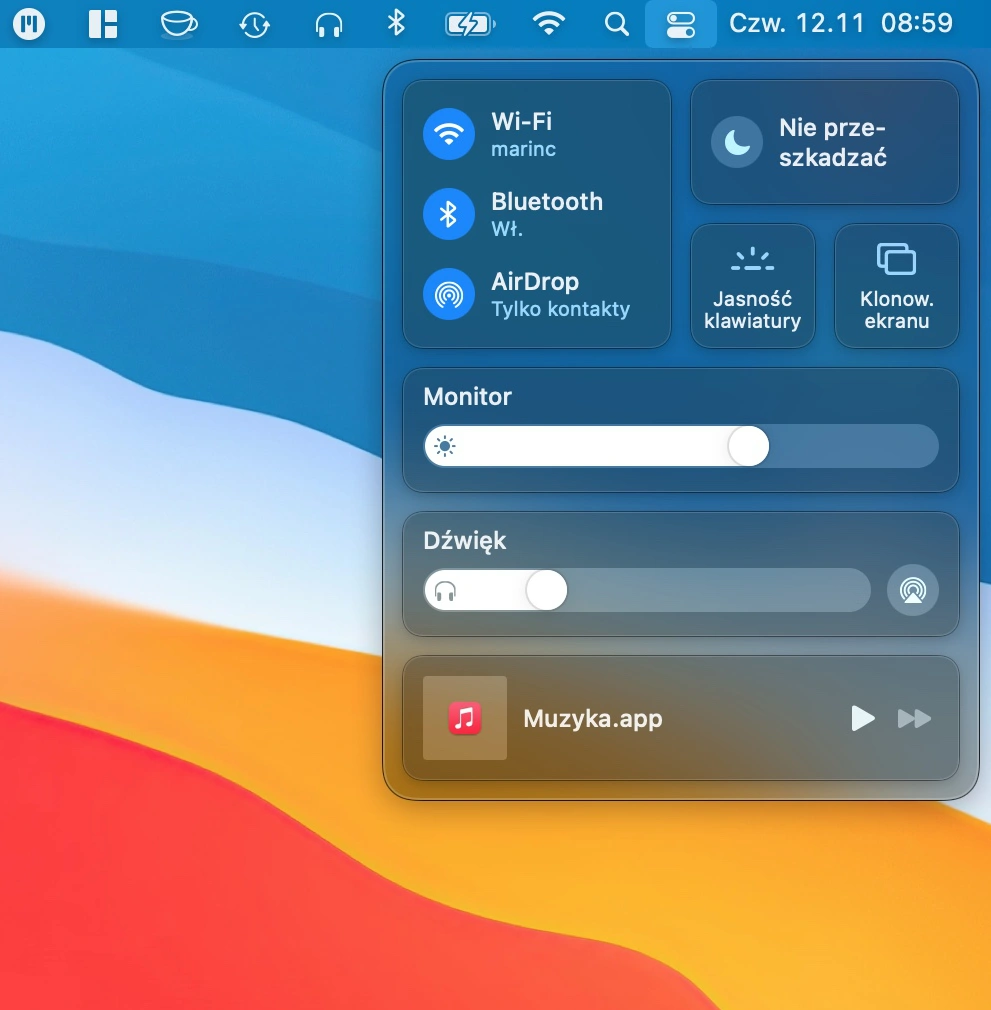Click the keyboard brightness glyph icon
Screen dimensions: 991x1010
[x=753, y=258]
